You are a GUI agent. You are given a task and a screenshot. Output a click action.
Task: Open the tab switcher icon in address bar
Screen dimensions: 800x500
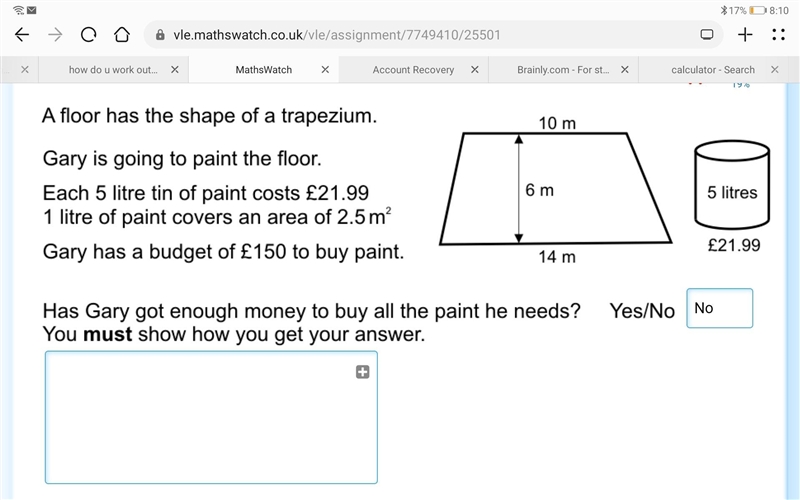[x=707, y=35]
